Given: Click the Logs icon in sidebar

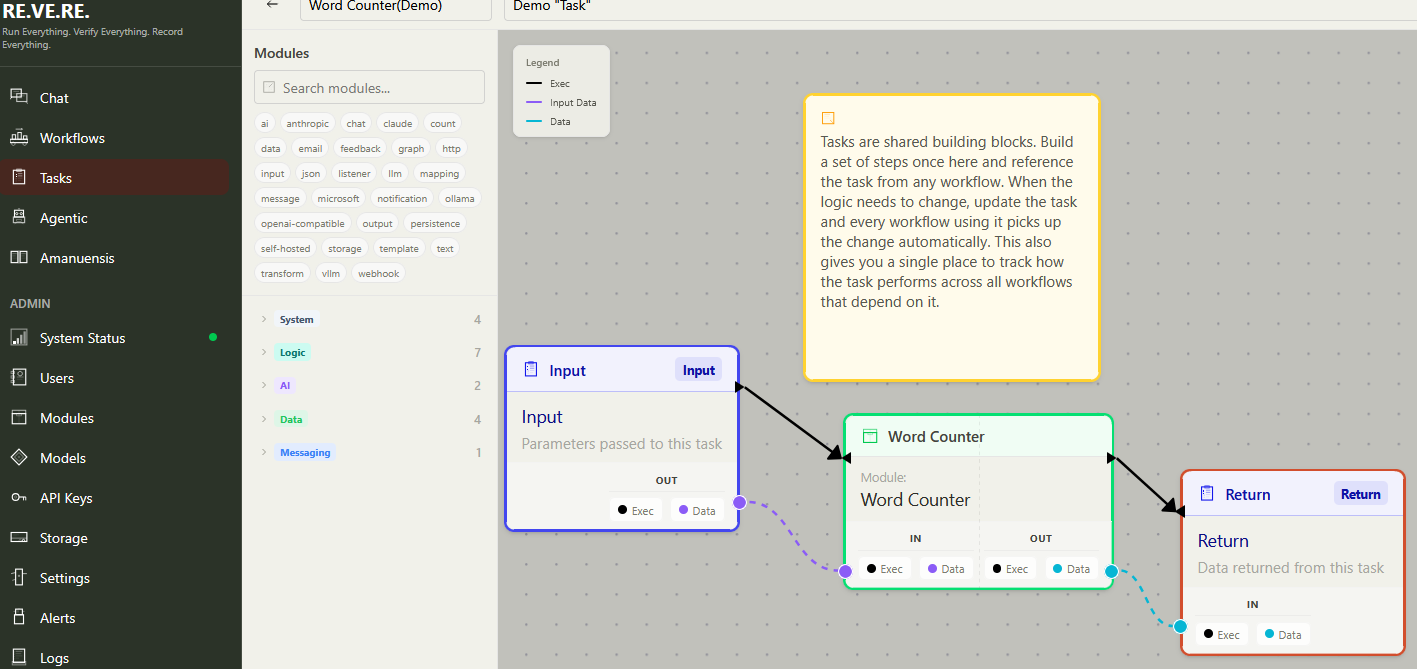Looking at the screenshot, I should pos(19,657).
